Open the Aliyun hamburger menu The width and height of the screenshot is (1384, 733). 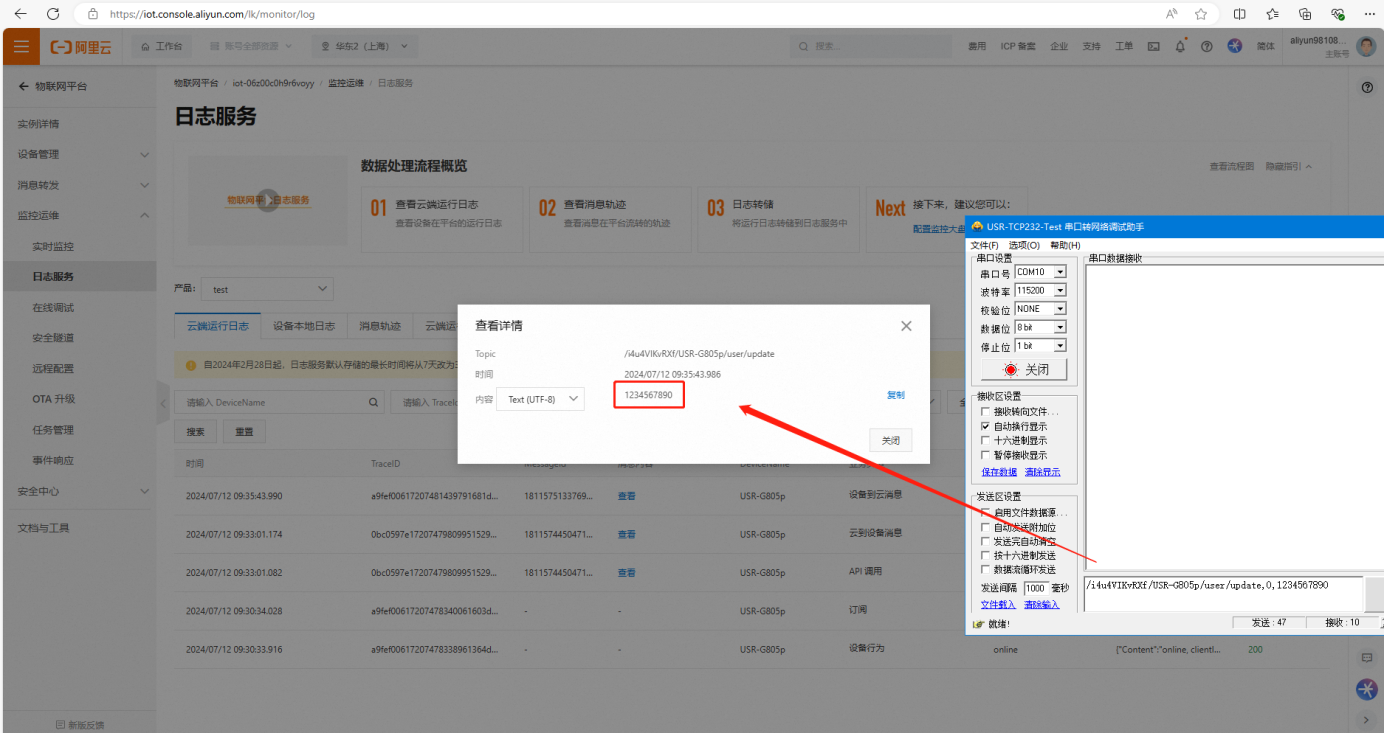pos(21,46)
